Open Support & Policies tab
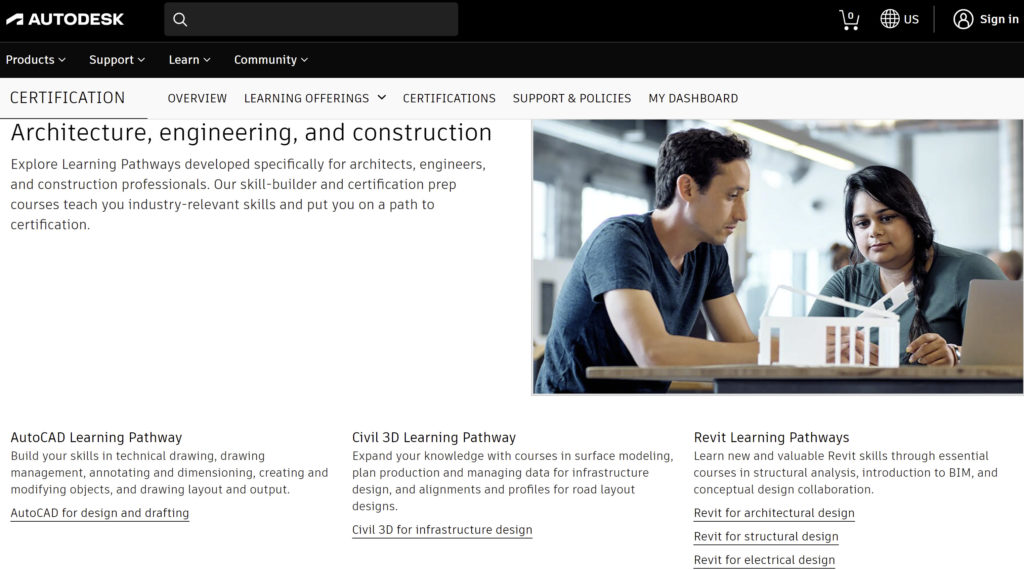 (x=572, y=98)
